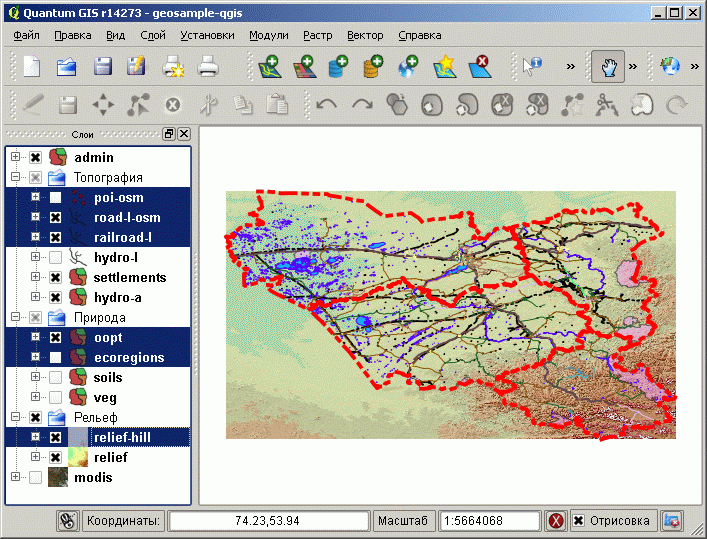
Task: Click the Identify Features tool icon
Action: tap(532, 67)
